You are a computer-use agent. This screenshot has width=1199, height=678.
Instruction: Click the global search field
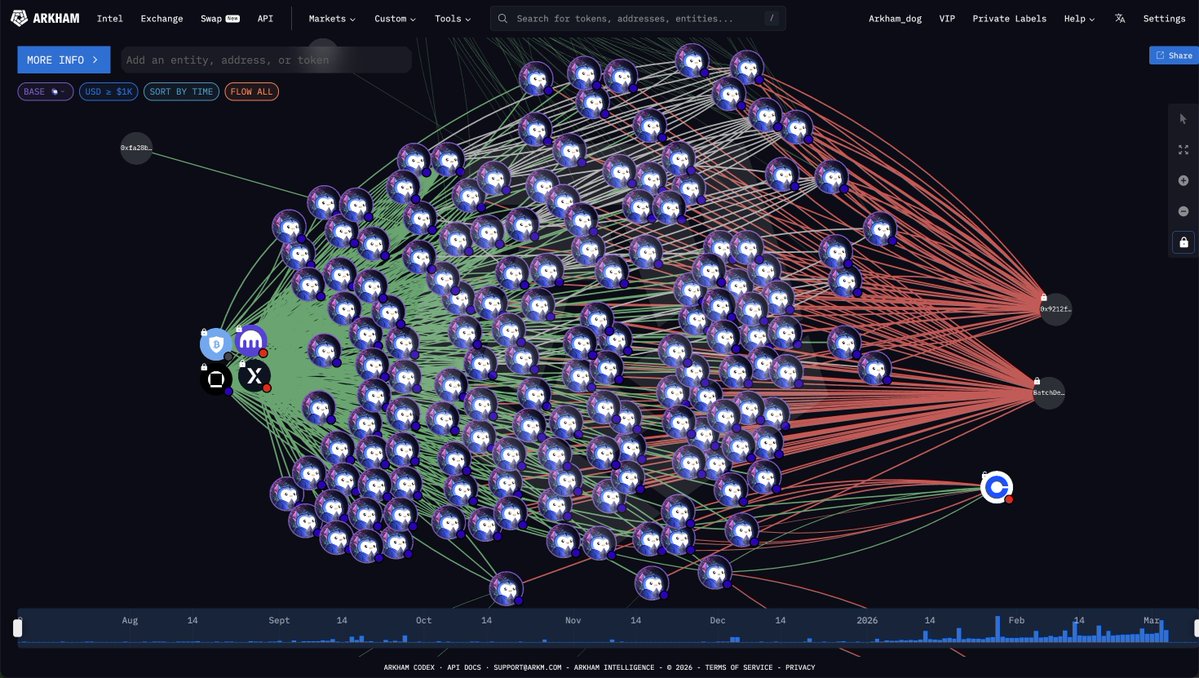[638, 18]
